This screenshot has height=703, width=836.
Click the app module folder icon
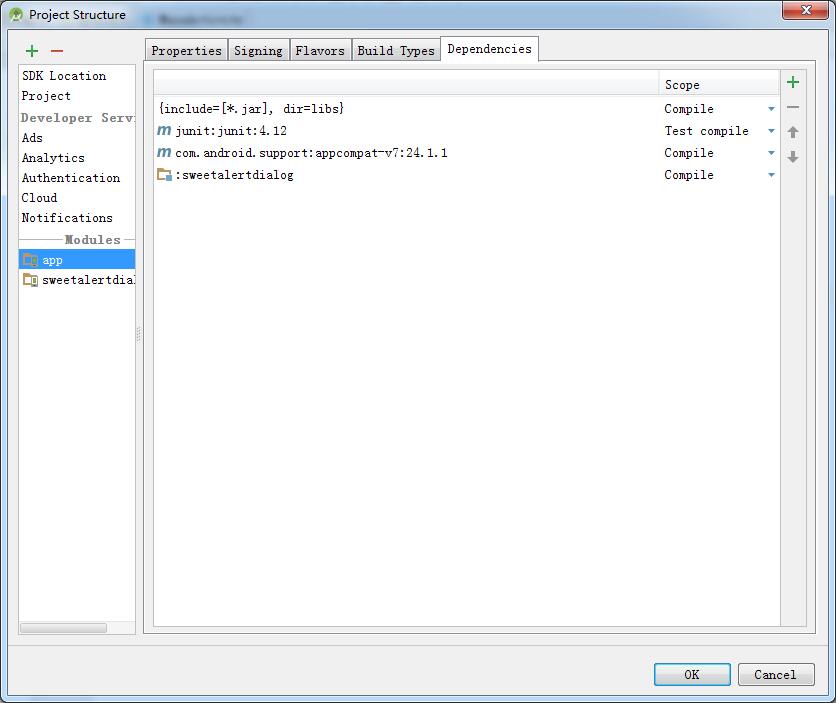click(30, 260)
